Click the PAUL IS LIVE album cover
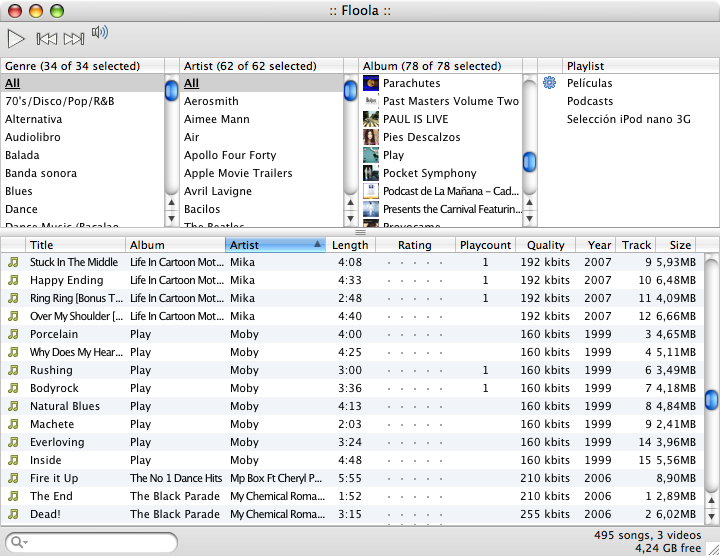 coord(371,119)
